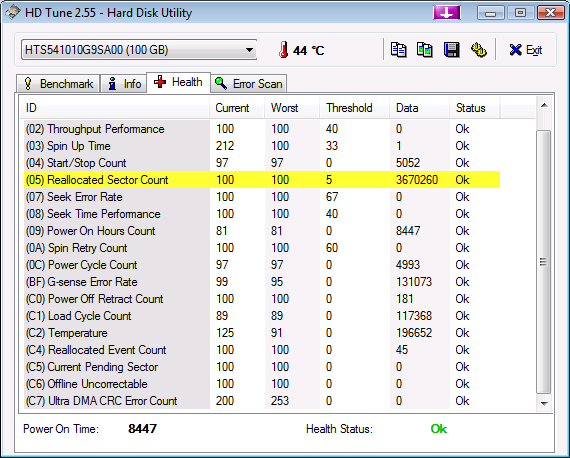
Task: Click the 44 °C temperature reading
Action: [x=309, y=51]
